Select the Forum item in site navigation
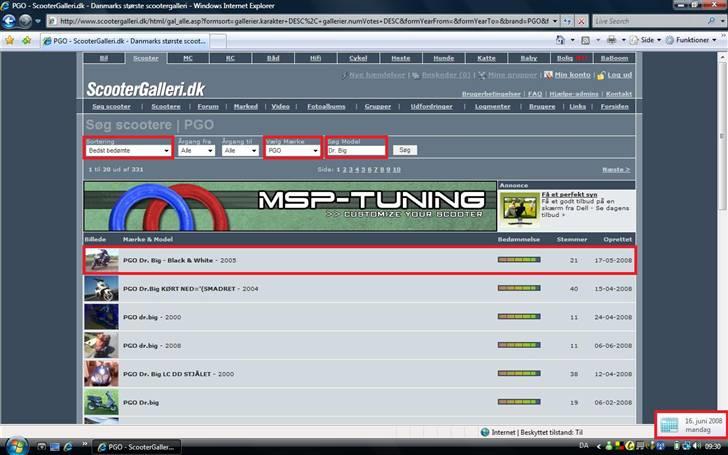This screenshot has width=728, height=455. pyautogui.click(x=207, y=106)
